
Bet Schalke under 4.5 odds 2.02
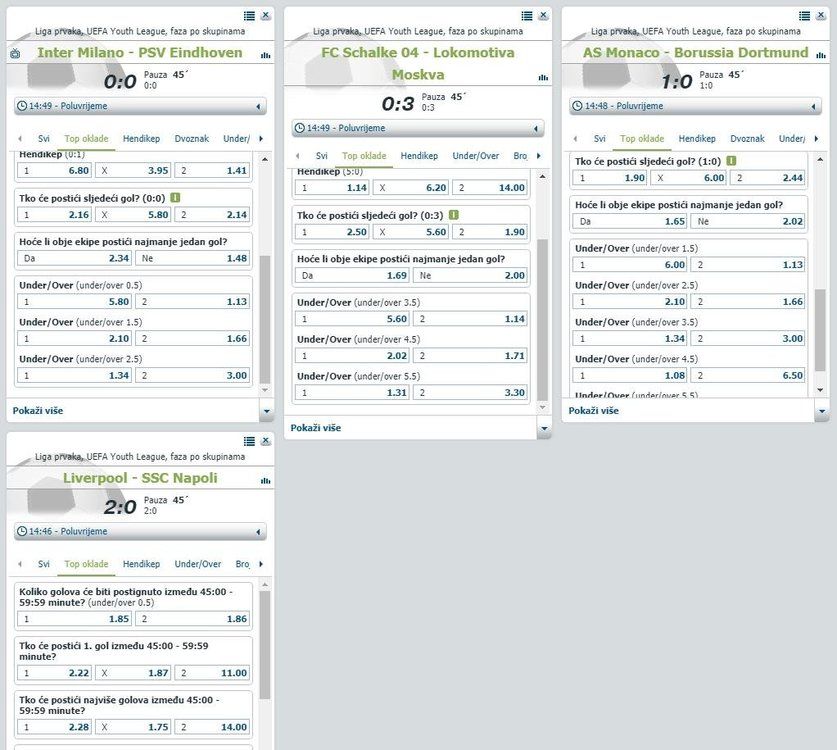(x=352, y=356)
